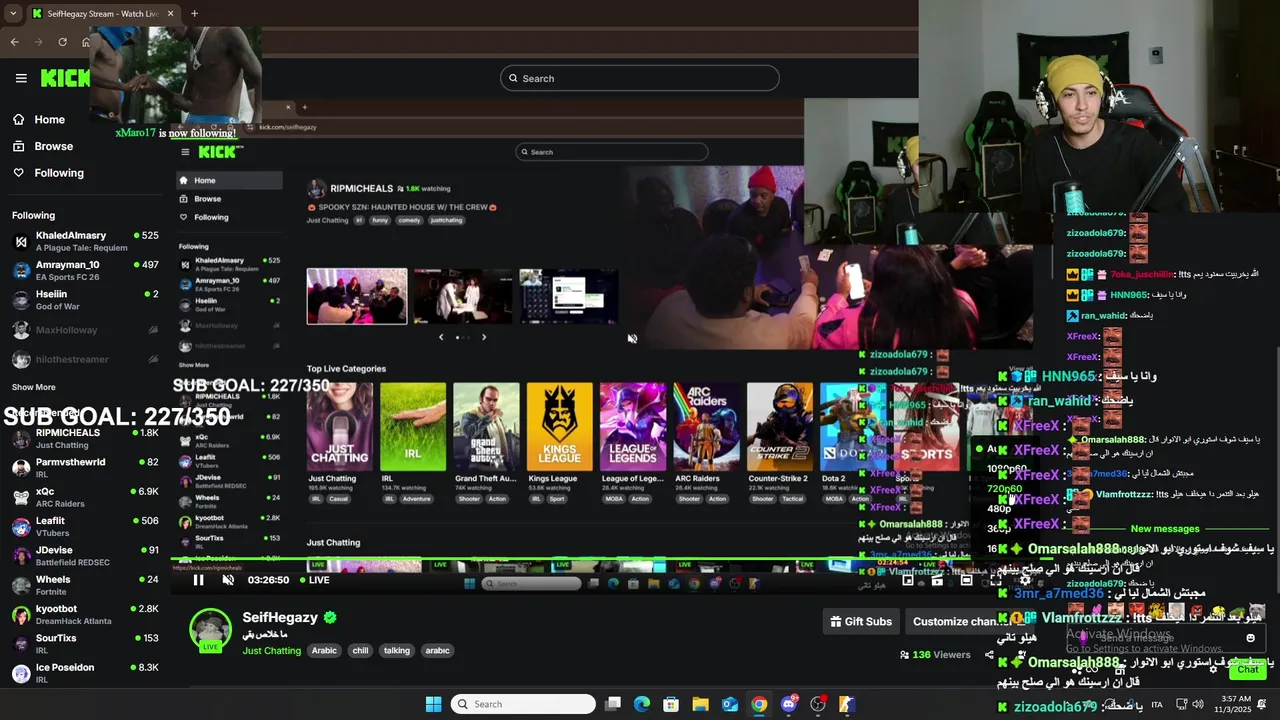Open KhaledAlmasry in outer Following list
The height and width of the screenshot is (720, 1280).
click(x=85, y=241)
